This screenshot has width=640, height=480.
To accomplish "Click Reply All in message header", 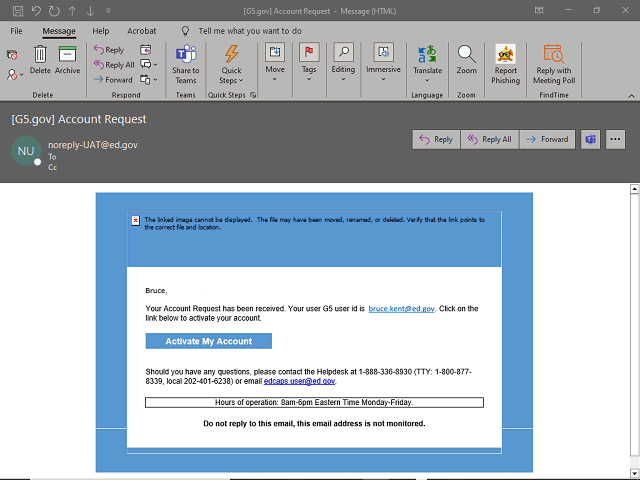I will click(x=489, y=139).
